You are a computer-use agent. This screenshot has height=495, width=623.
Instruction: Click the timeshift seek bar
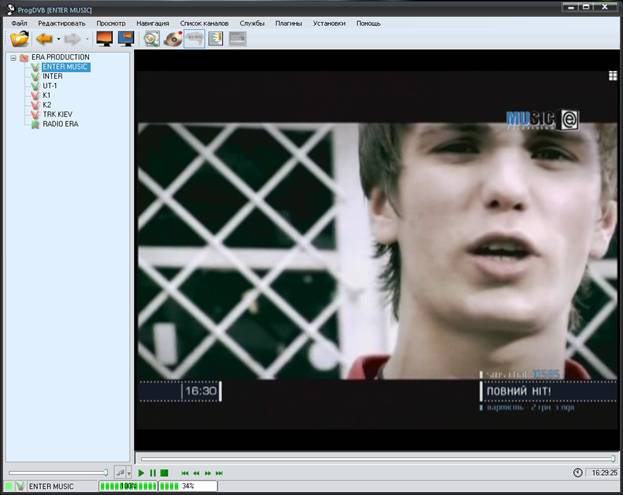click(377, 459)
